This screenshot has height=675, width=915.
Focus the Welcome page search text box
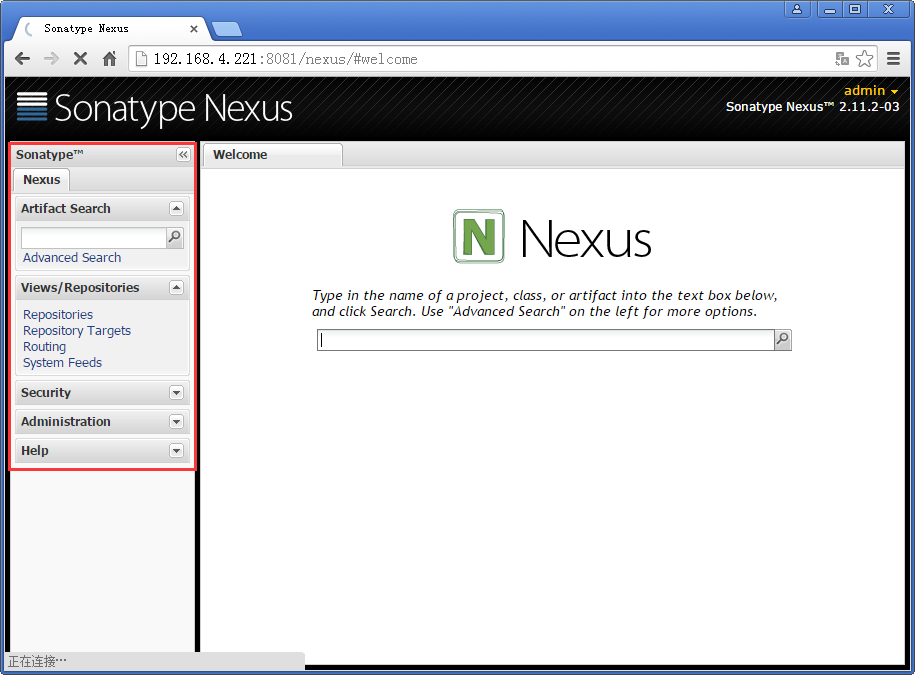pyautogui.click(x=546, y=340)
